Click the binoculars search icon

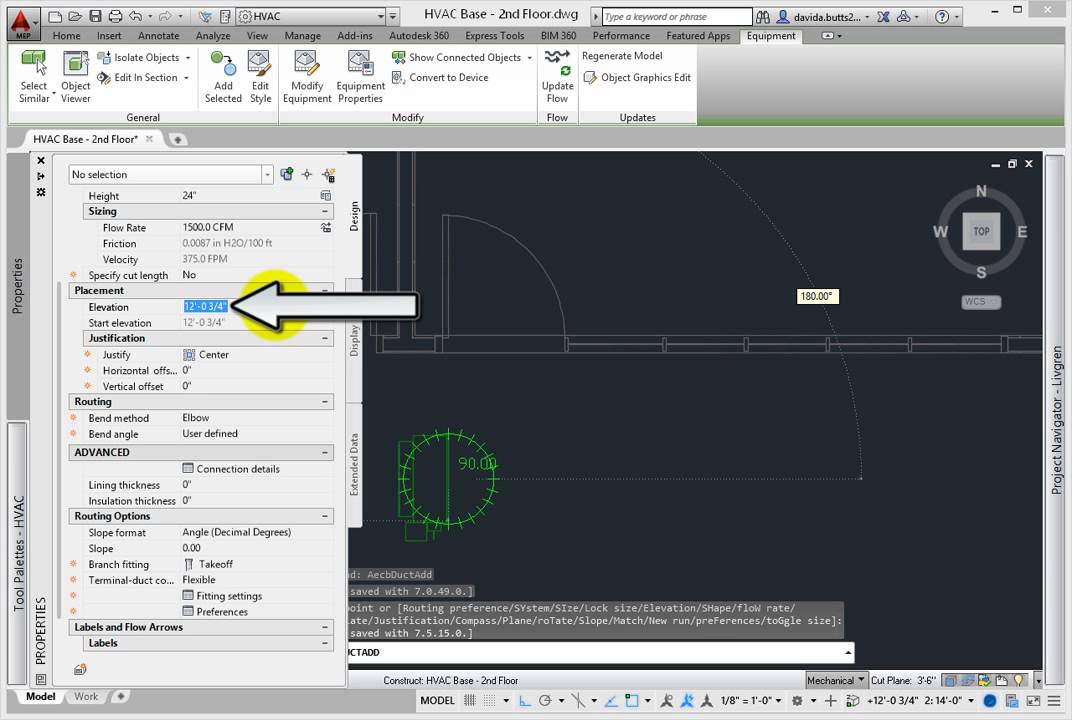coord(763,16)
